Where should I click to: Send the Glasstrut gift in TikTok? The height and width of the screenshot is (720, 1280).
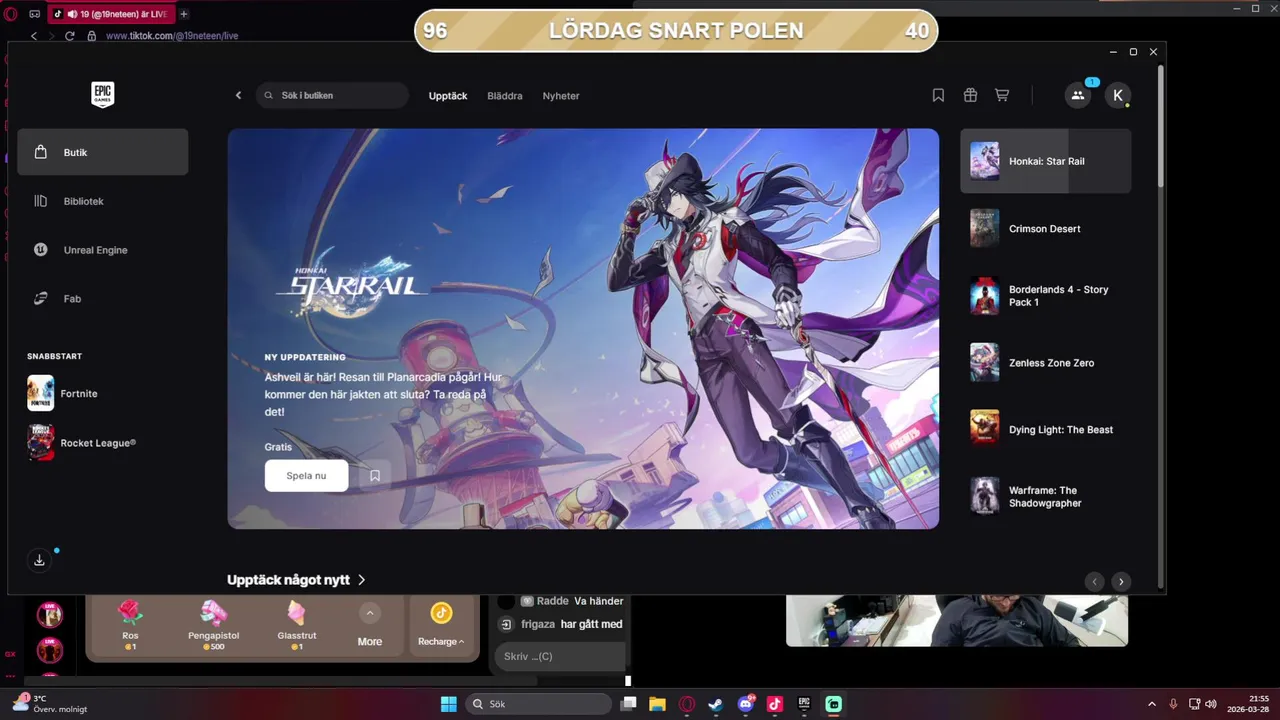click(x=296, y=626)
